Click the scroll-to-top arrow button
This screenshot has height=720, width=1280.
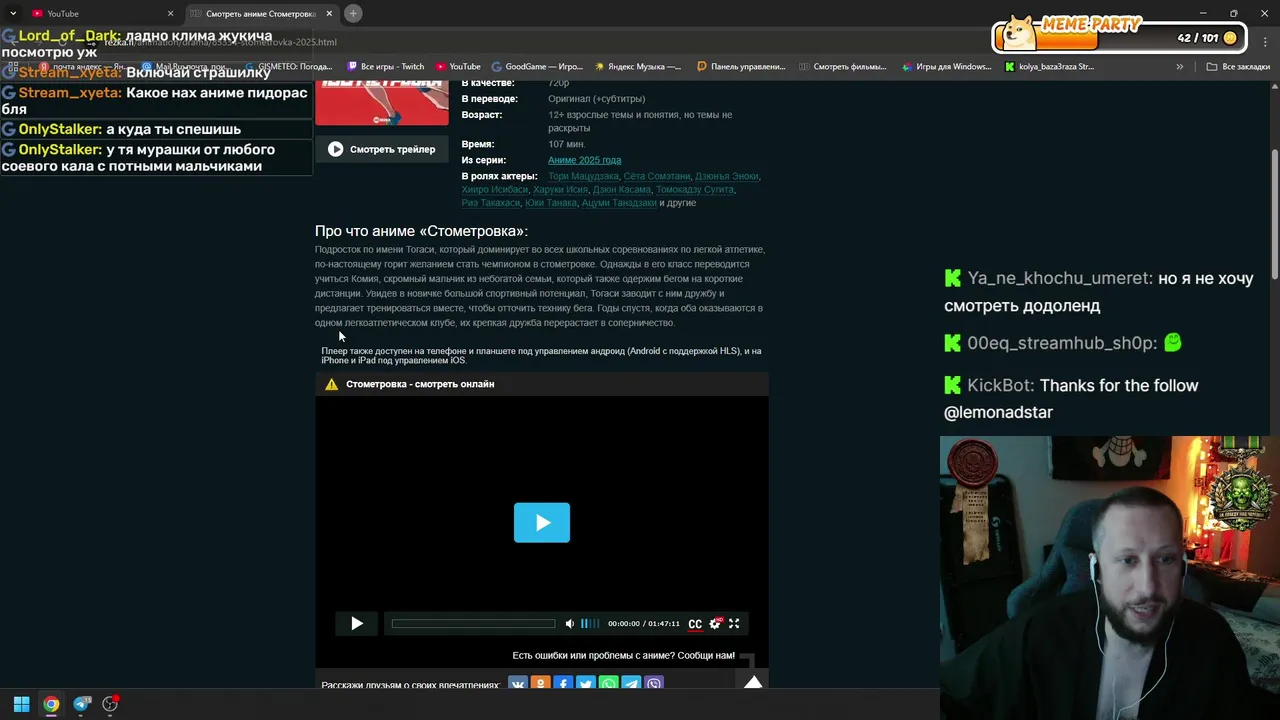pos(753,681)
